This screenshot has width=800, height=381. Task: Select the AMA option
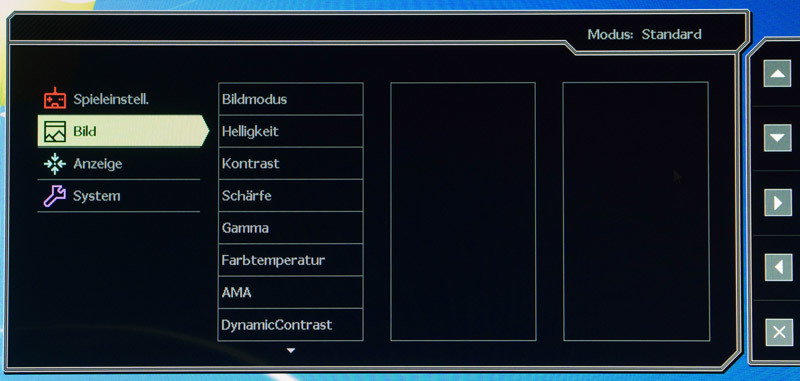tap(290, 292)
